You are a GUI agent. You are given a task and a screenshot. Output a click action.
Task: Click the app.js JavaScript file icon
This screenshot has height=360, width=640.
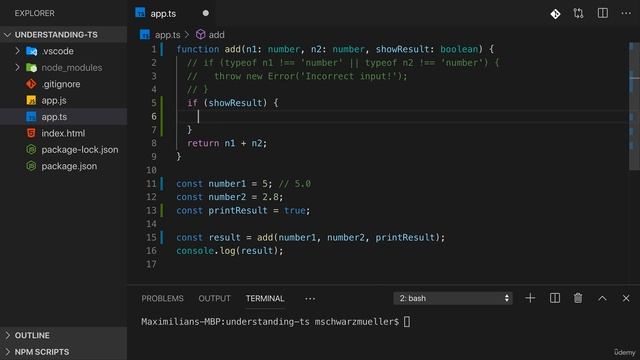[31, 100]
